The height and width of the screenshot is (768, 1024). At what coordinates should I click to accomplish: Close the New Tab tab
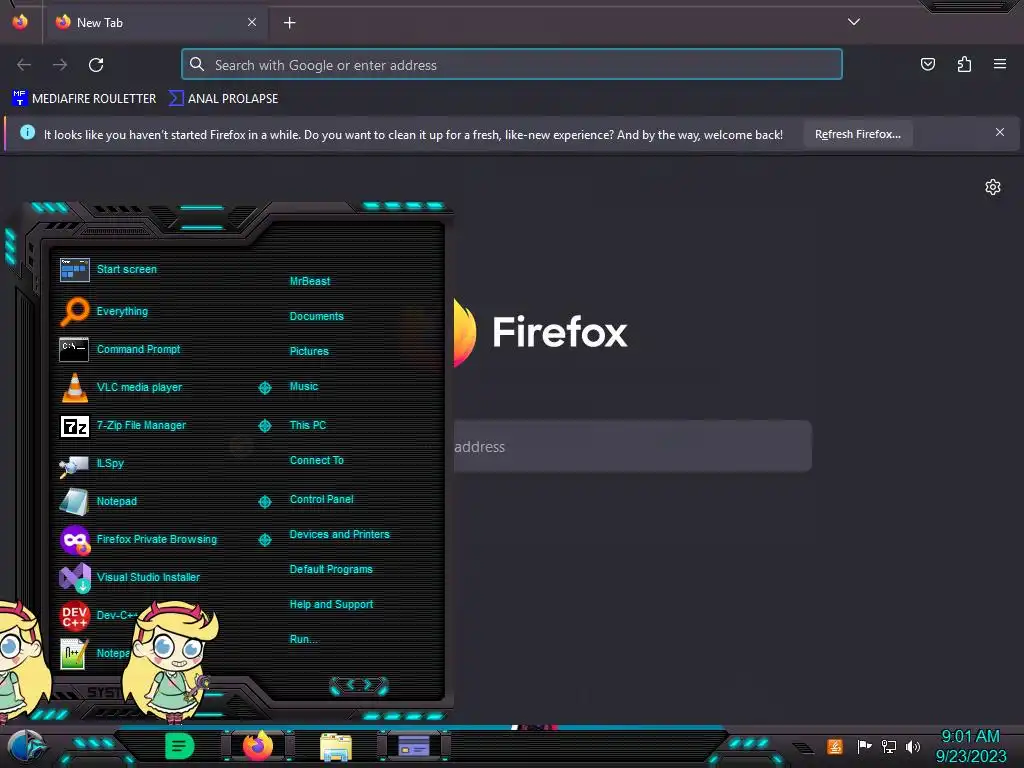tap(252, 22)
